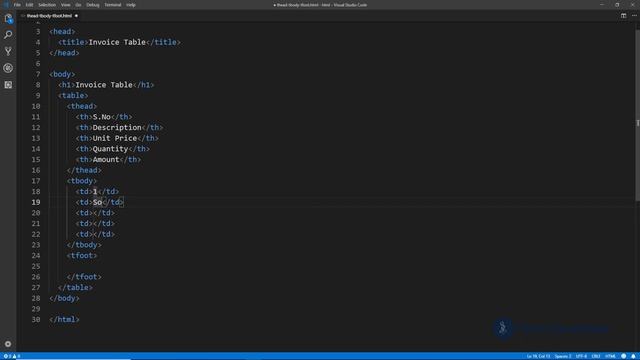
Task: Click the feedback smiley in status bar
Action: pos(624,356)
